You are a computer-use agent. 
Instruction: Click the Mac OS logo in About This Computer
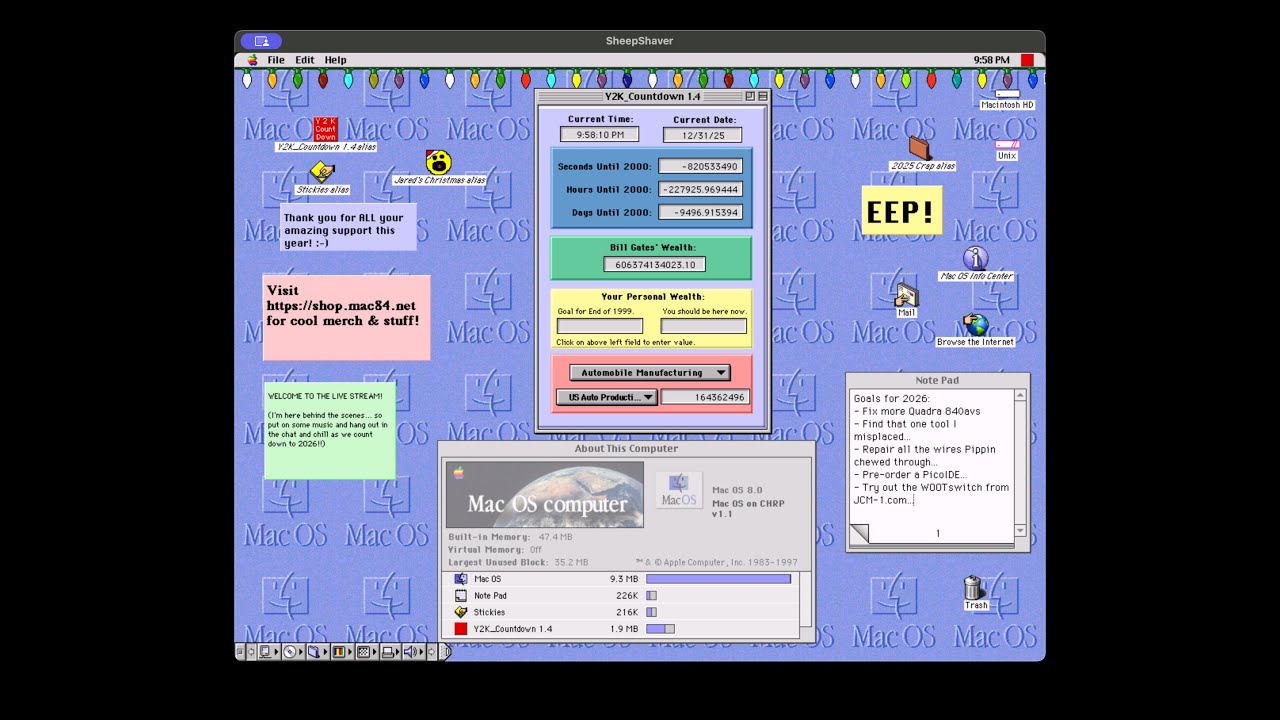click(x=679, y=490)
